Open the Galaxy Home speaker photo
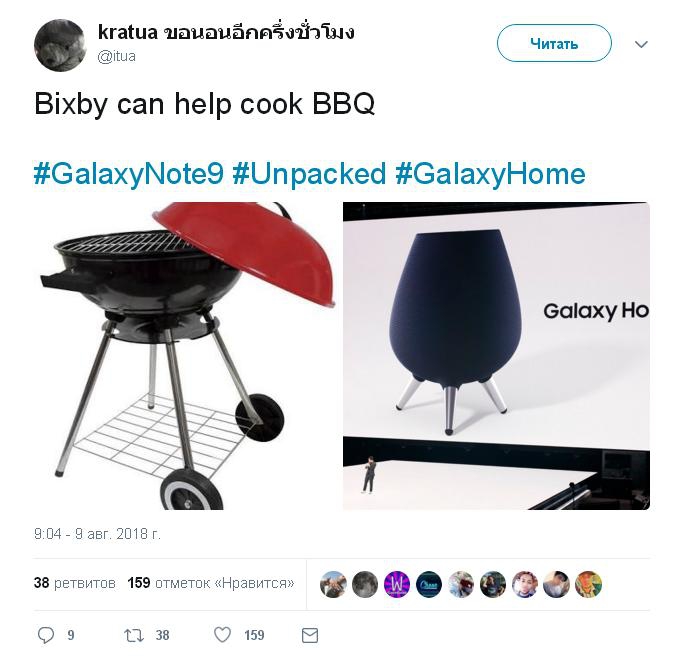684x658 pixels. (496, 356)
